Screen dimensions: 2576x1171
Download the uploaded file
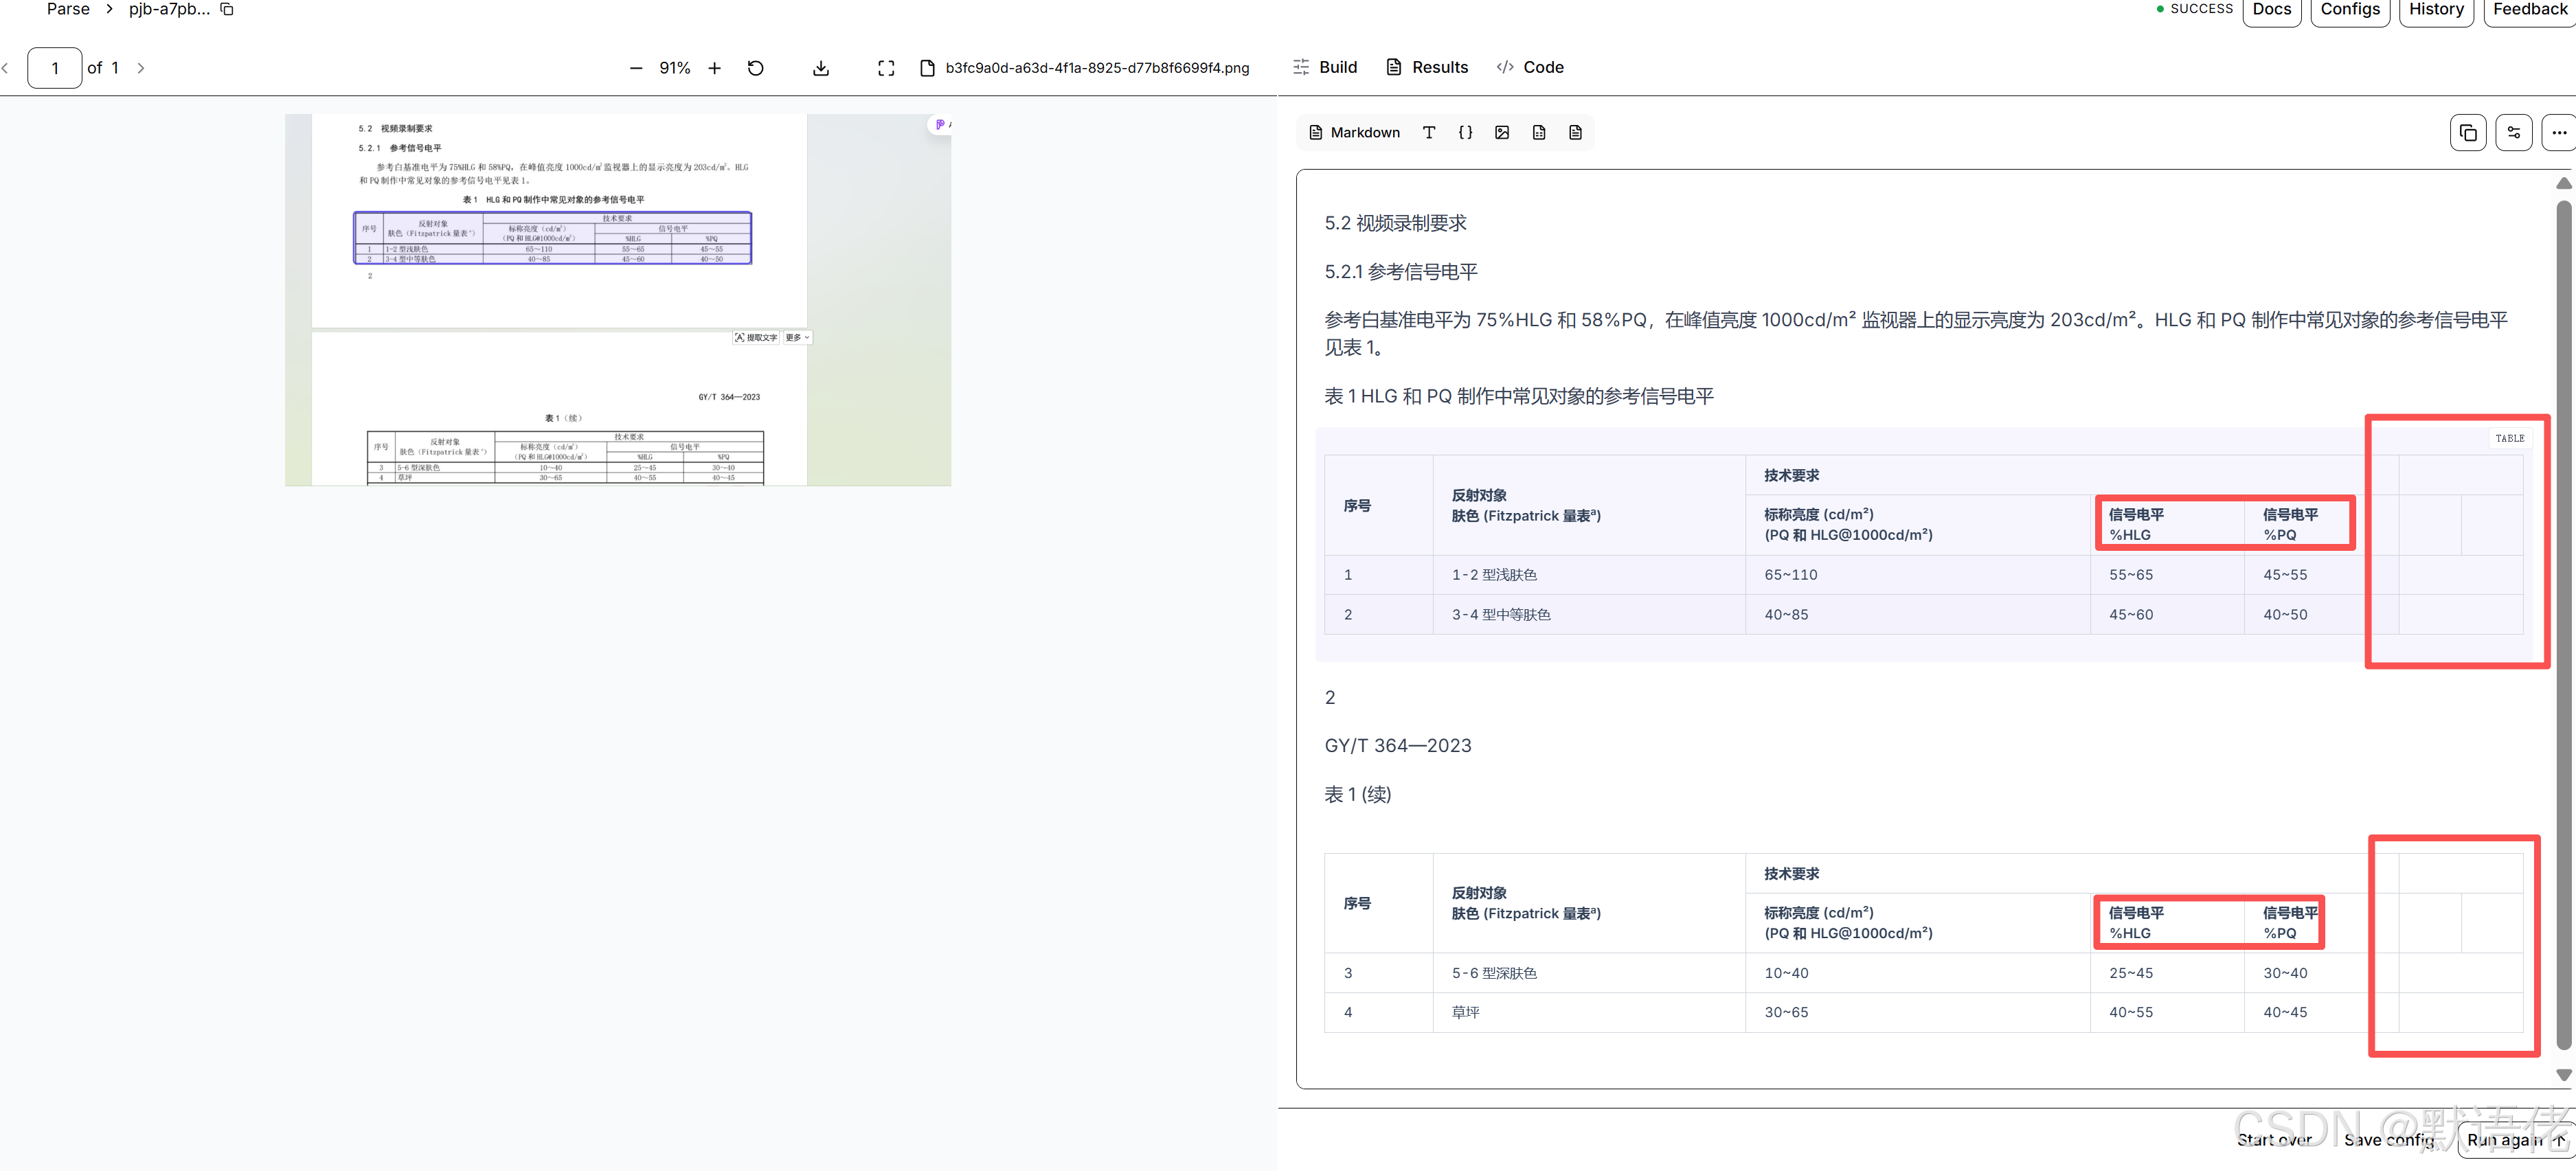[x=821, y=68]
